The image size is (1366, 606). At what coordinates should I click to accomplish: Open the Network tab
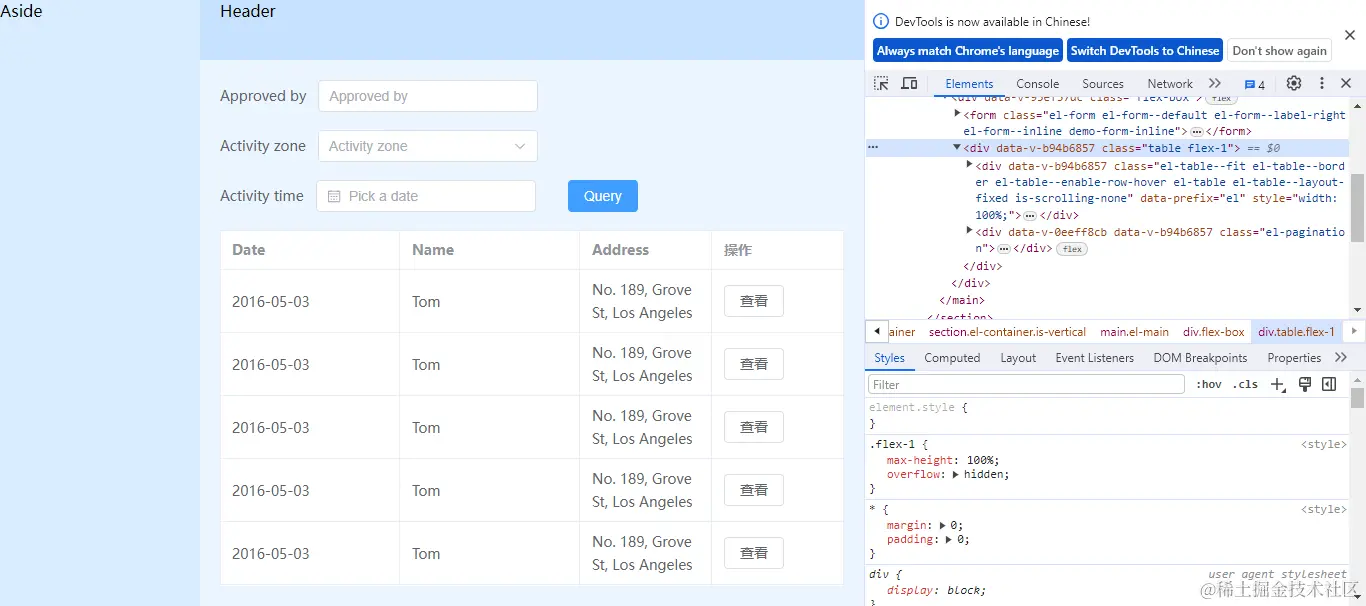click(x=1170, y=84)
